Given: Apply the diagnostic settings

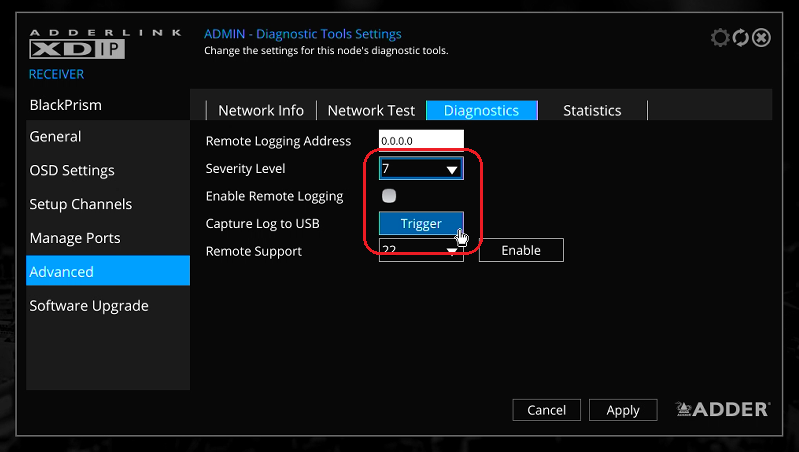Looking at the screenshot, I should click(x=623, y=410).
